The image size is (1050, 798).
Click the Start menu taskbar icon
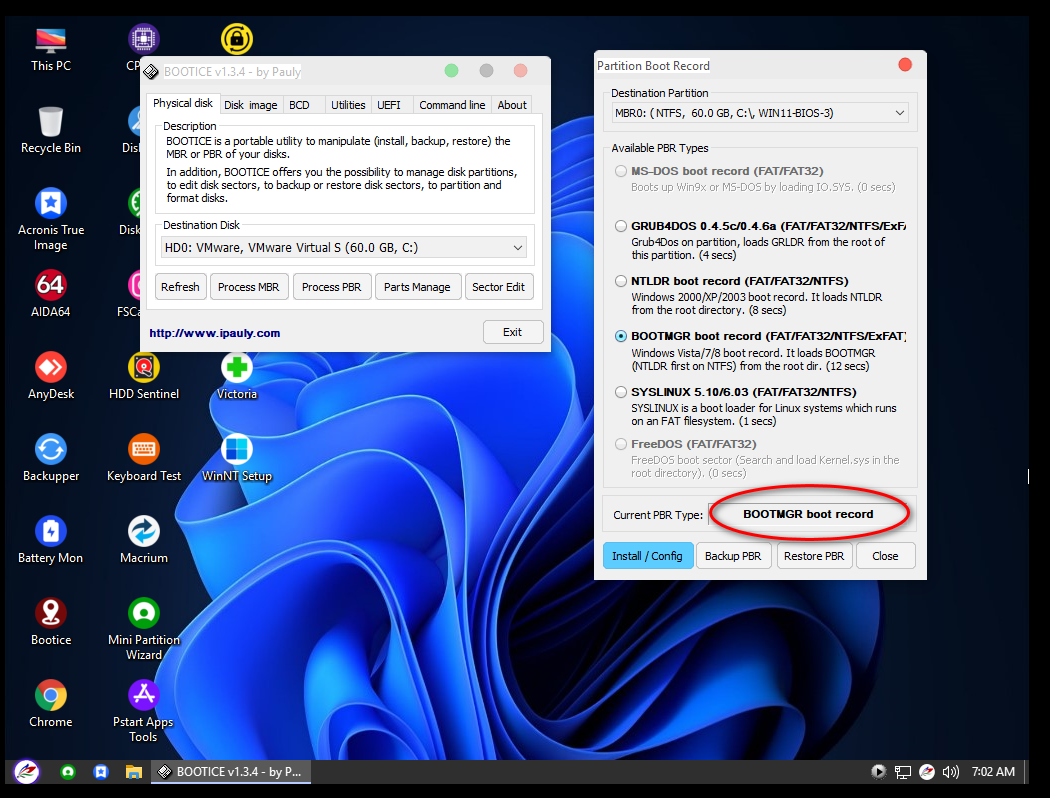pos(27,772)
